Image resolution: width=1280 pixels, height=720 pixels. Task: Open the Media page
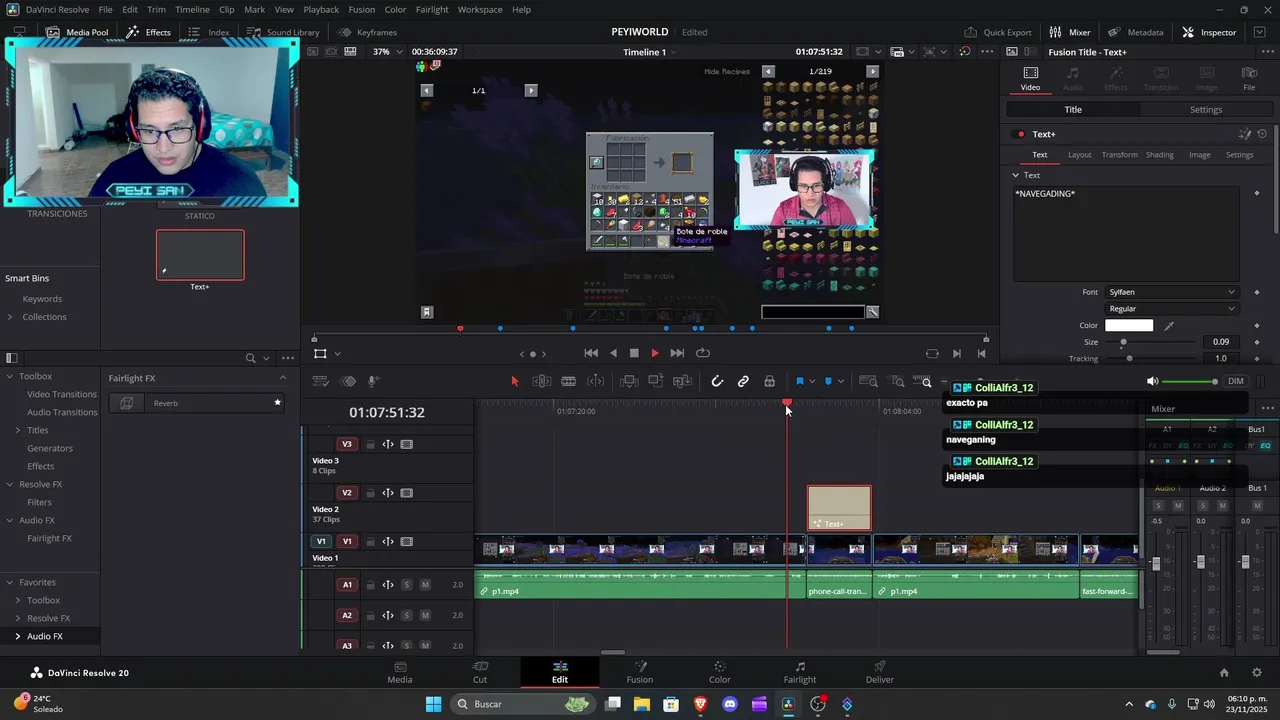(x=400, y=672)
